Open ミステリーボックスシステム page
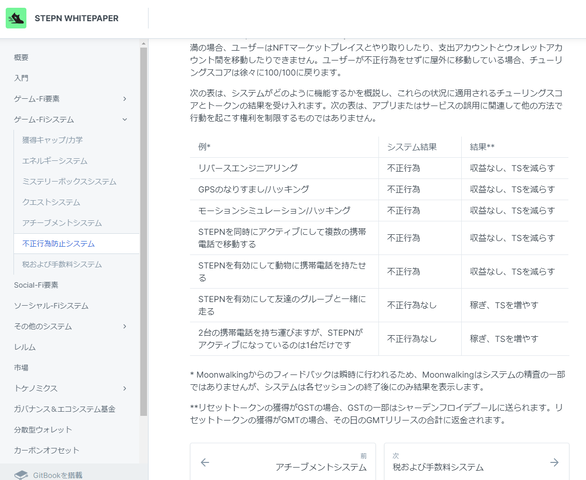The image size is (586, 480). pos(69,182)
